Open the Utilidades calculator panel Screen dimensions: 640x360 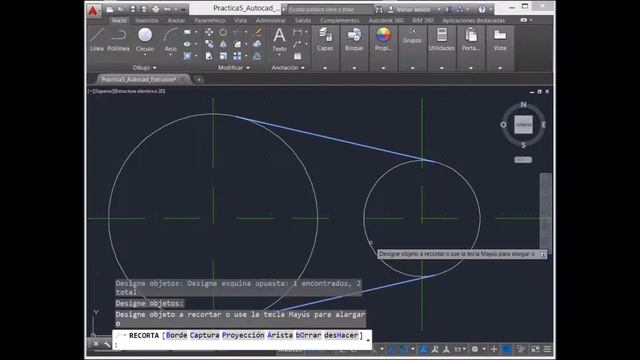(x=442, y=40)
